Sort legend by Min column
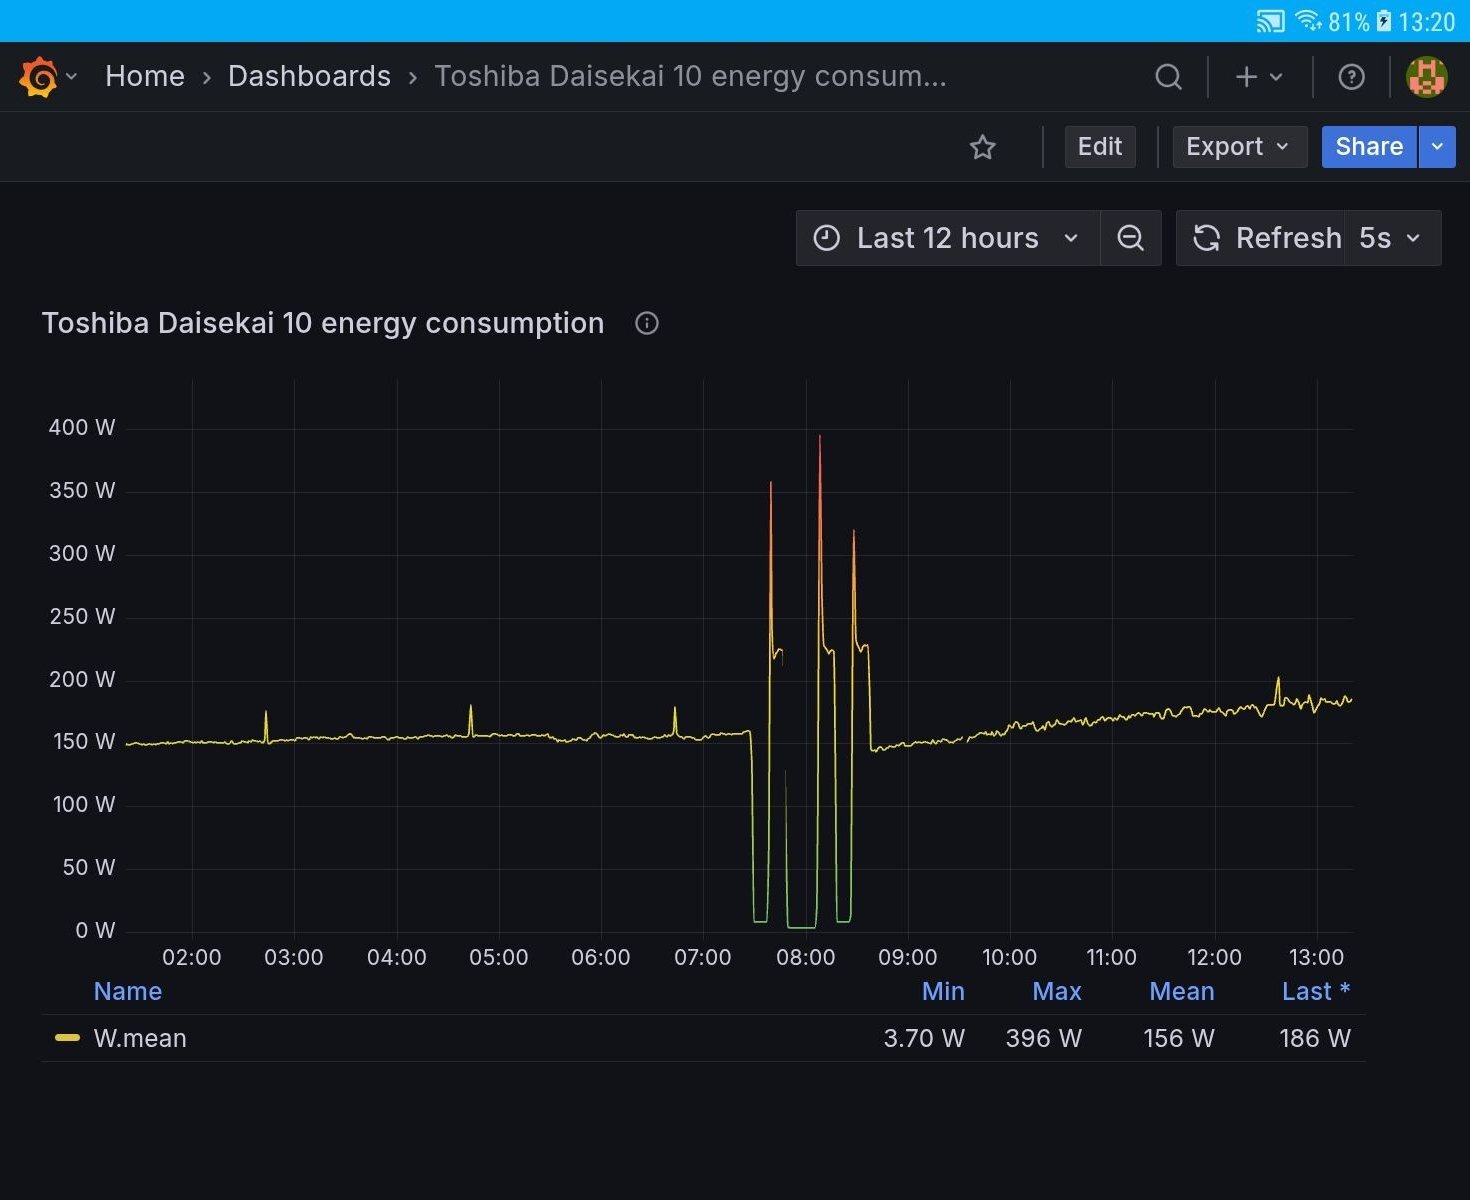Viewport: 1470px width, 1200px height. [x=943, y=991]
